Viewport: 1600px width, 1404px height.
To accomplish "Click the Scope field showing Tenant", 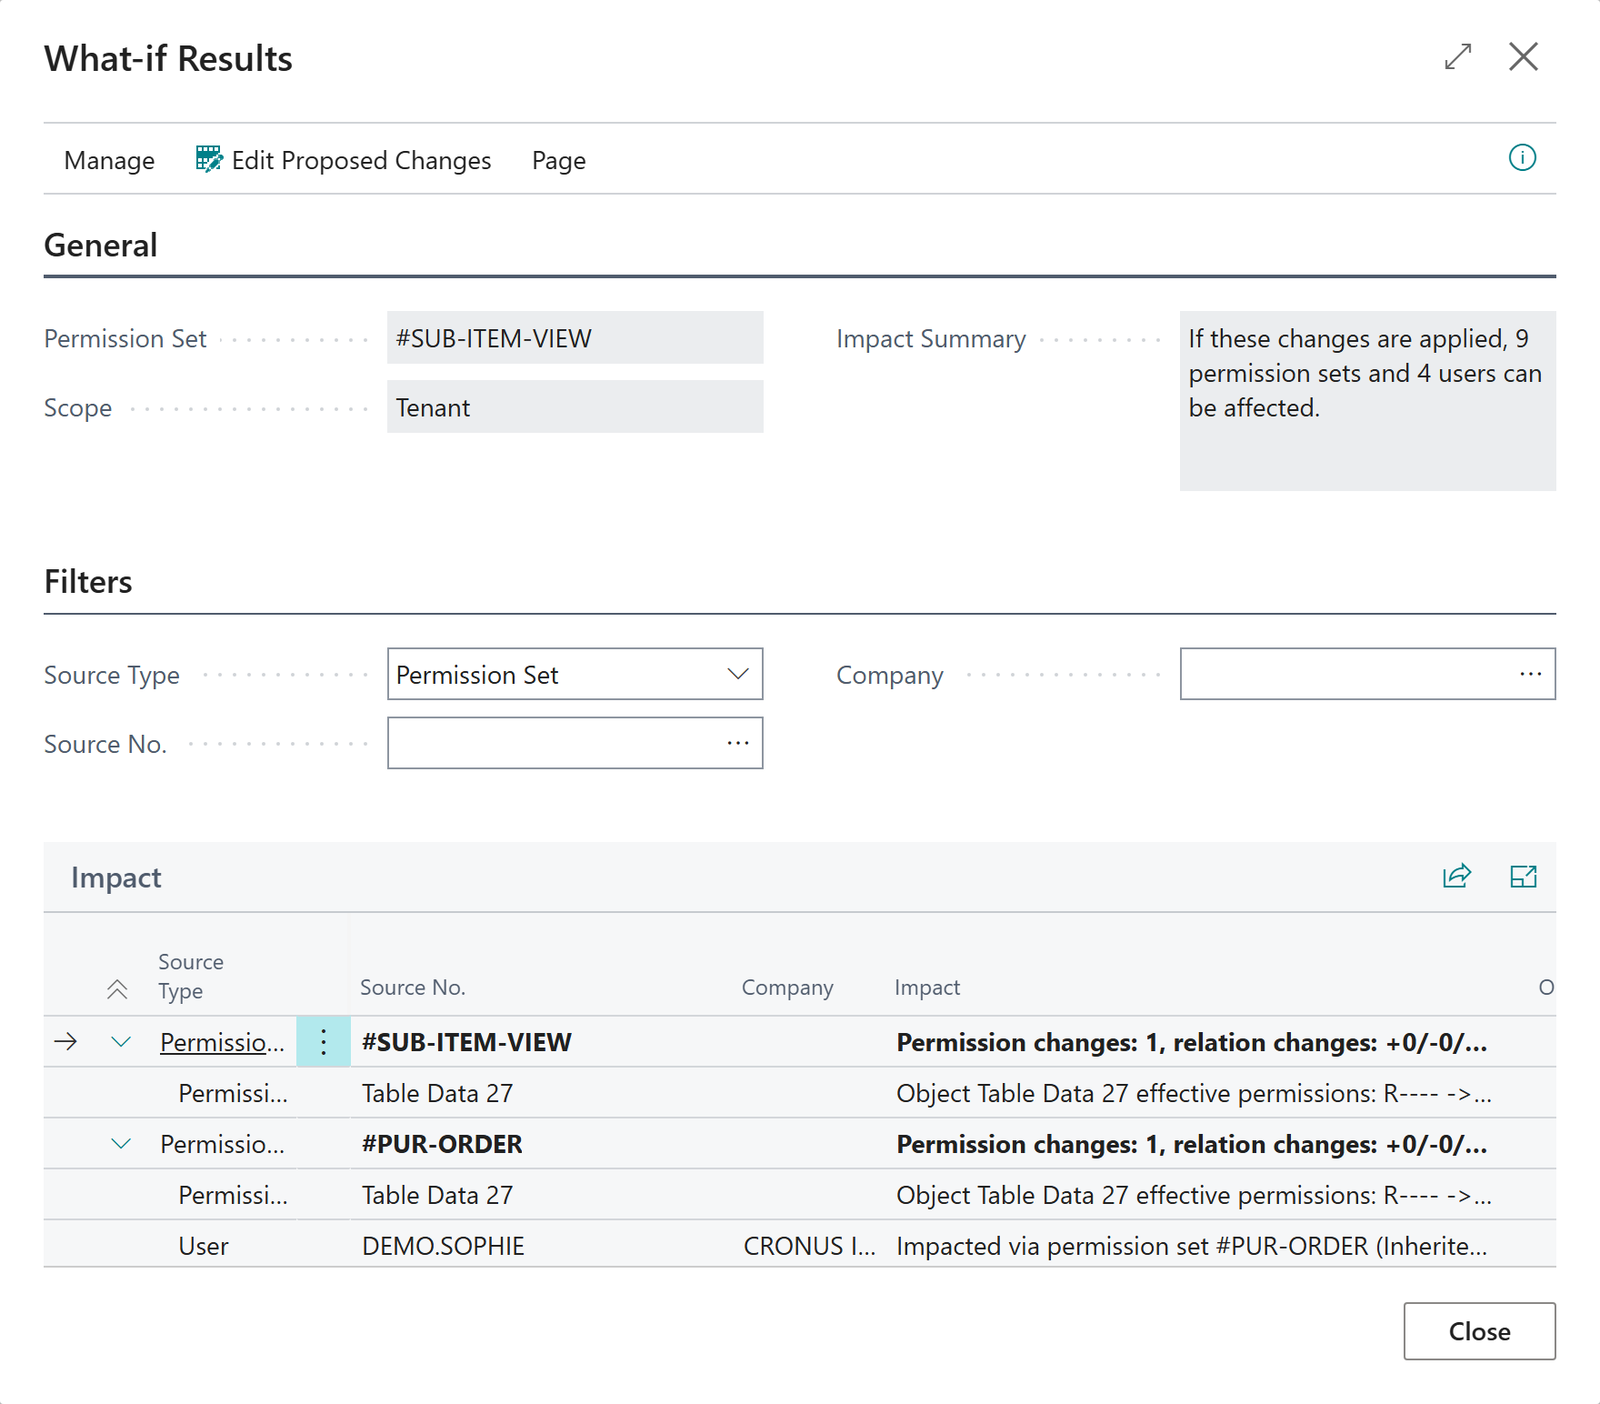I will click(x=575, y=407).
